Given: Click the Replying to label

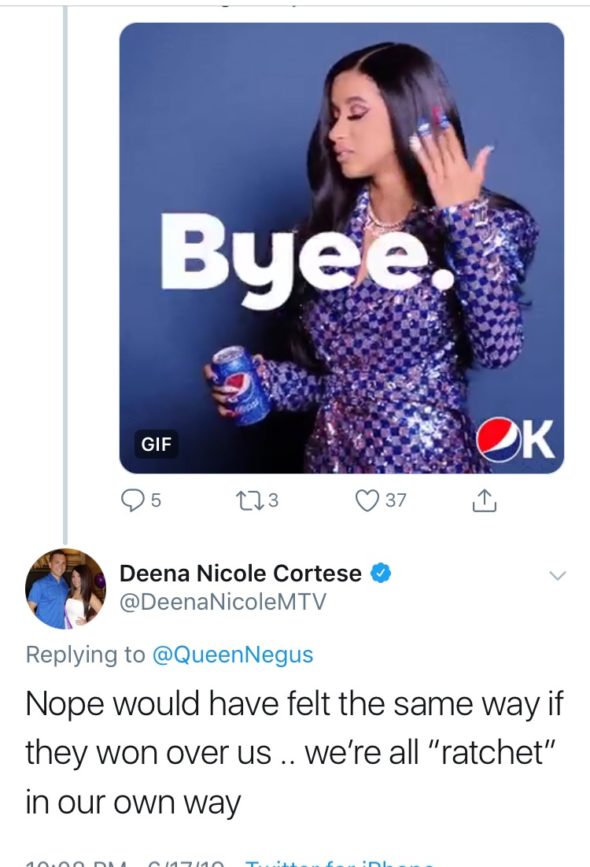Looking at the screenshot, I should click(x=85, y=655).
